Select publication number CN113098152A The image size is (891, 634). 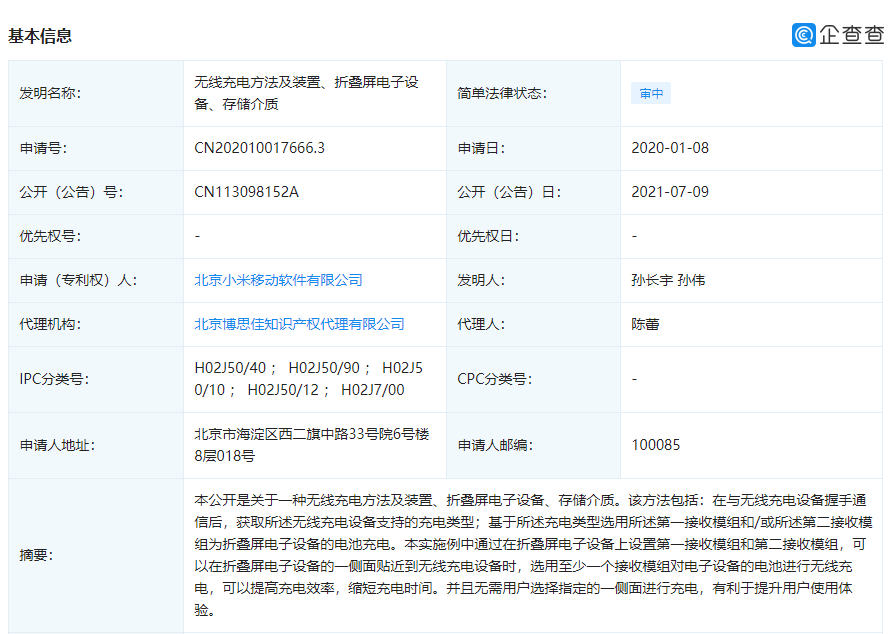point(246,192)
